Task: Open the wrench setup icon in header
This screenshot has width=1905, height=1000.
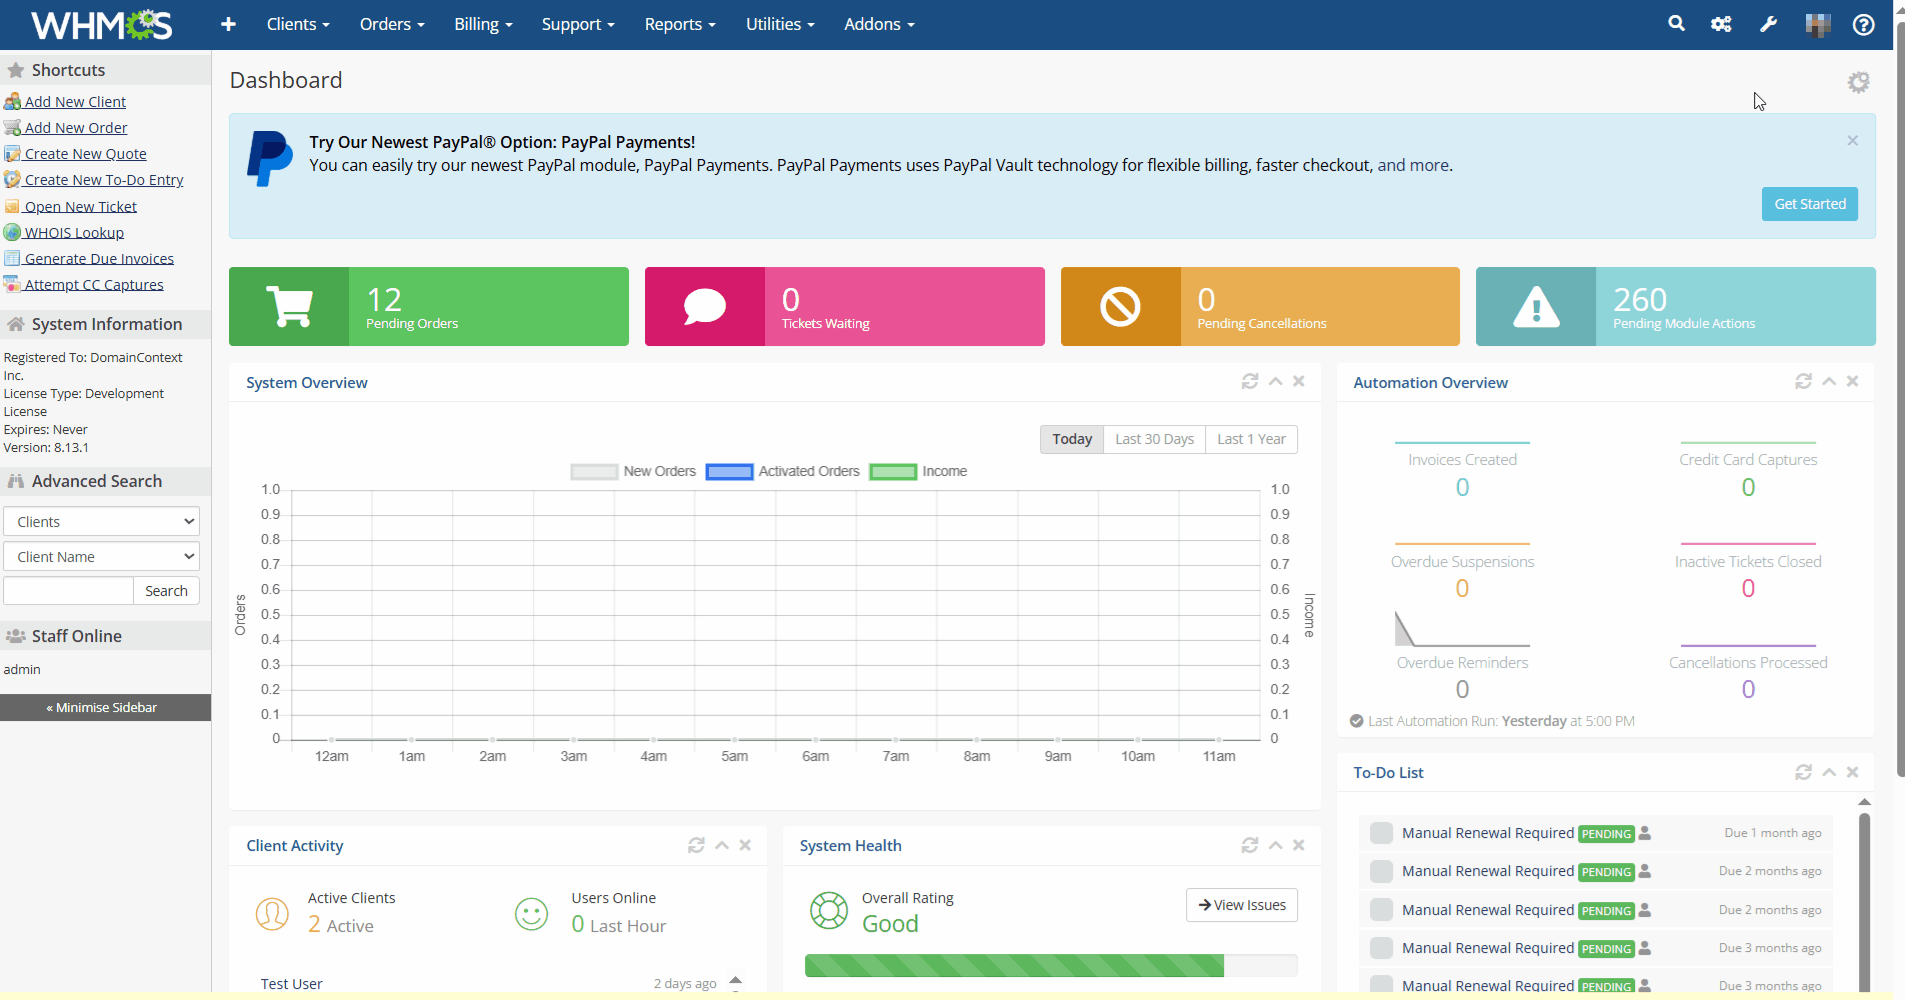Action: coord(1768,24)
